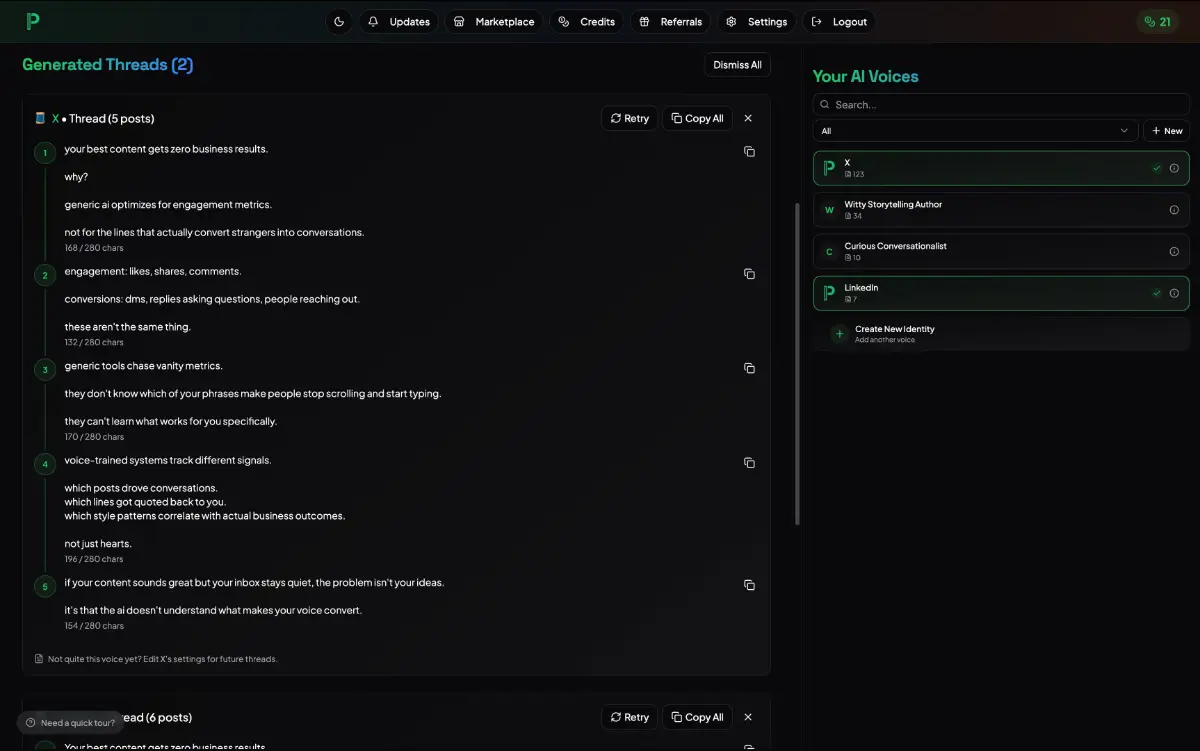This screenshot has height=751, width=1200.
Task: Toggle dark mode moon icon
Action: click(339, 22)
